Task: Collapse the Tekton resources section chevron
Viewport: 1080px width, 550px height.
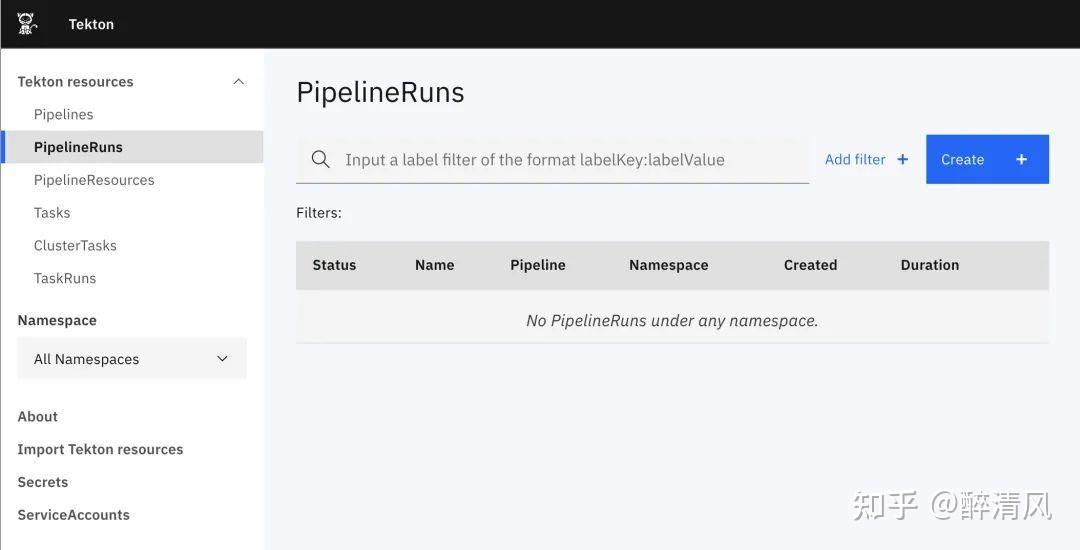Action: tap(238, 81)
